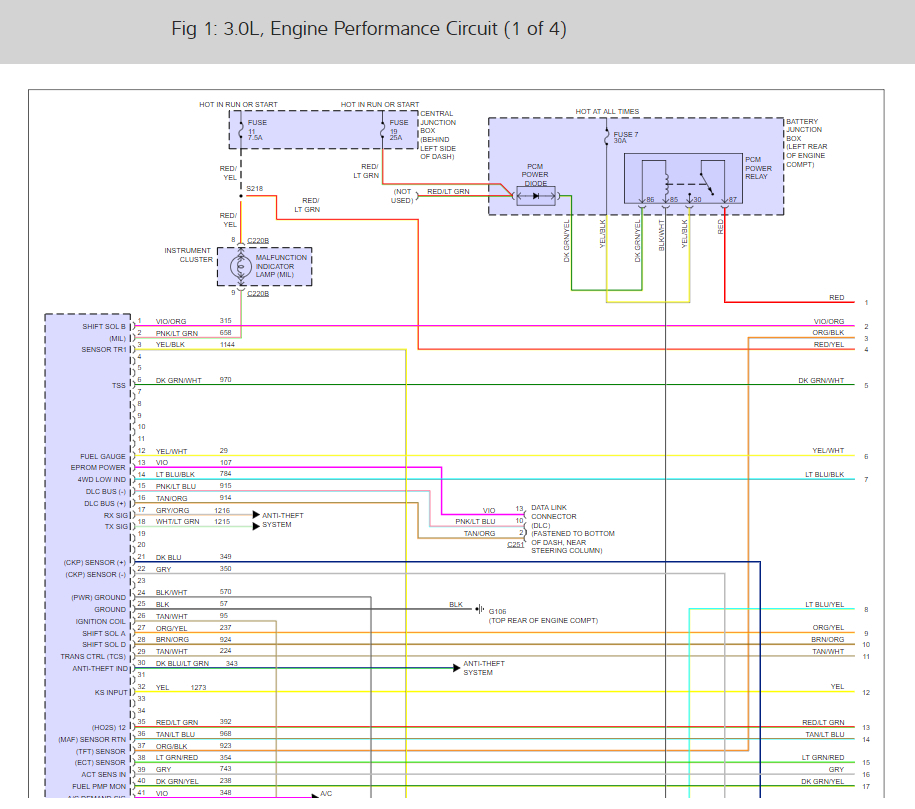Click the '(PWR) GROUND' pin label
This screenshot has height=809, width=915.
pyautogui.click(x=99, y=598)
